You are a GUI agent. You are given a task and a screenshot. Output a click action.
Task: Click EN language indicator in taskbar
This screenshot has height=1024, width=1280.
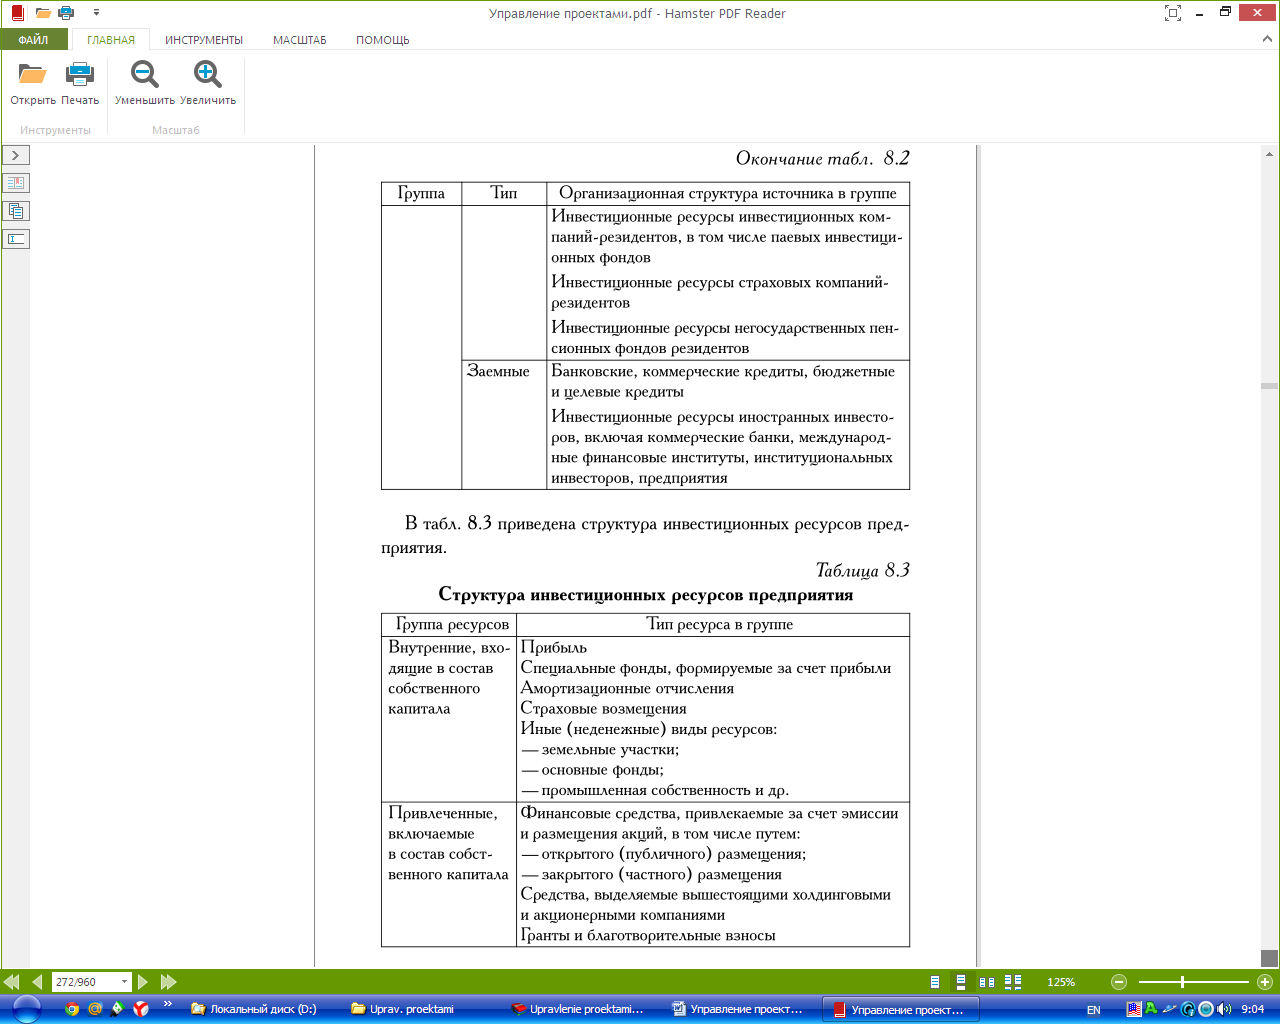pos(1093,1010)
